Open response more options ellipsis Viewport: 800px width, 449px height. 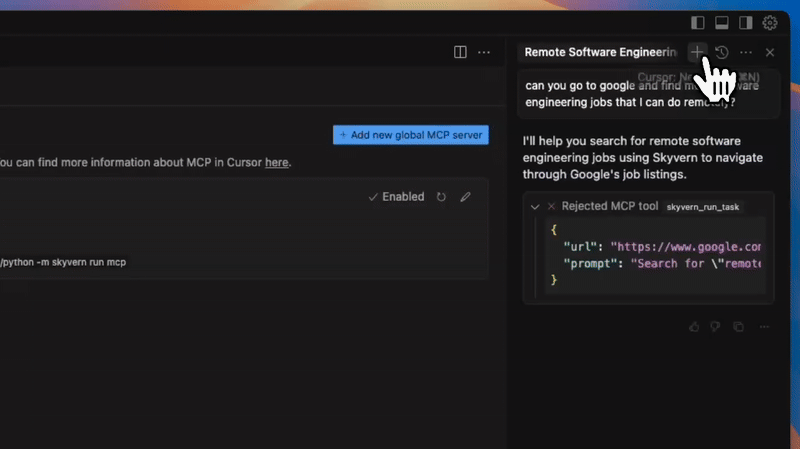click(x=764, y=327)
